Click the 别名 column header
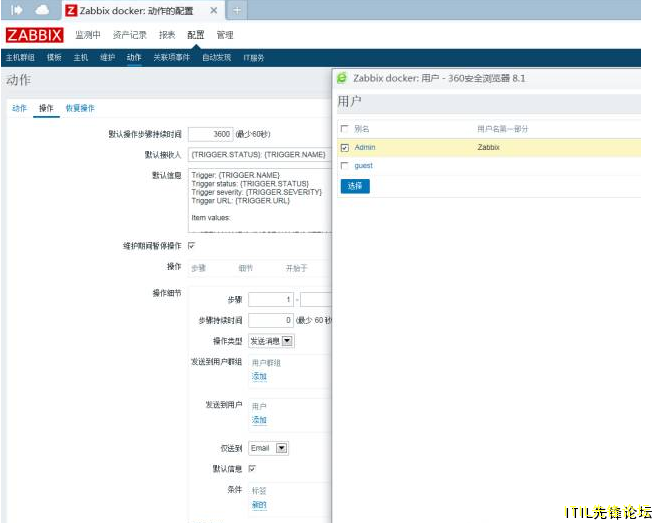The height and width of the screenshot is (523, 652). (361, 129)
